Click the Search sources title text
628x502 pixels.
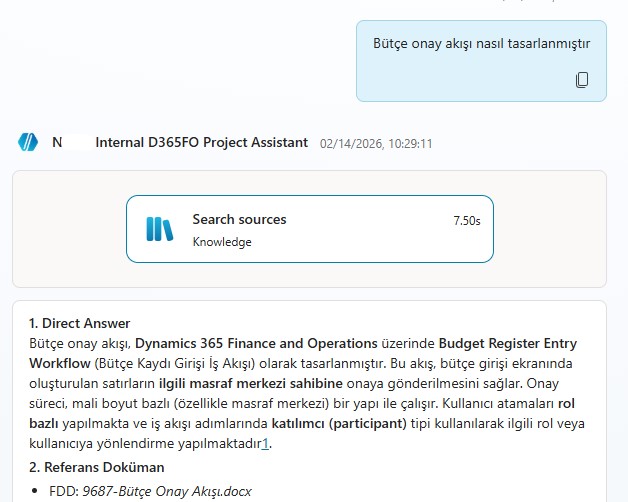pos(239,219)
